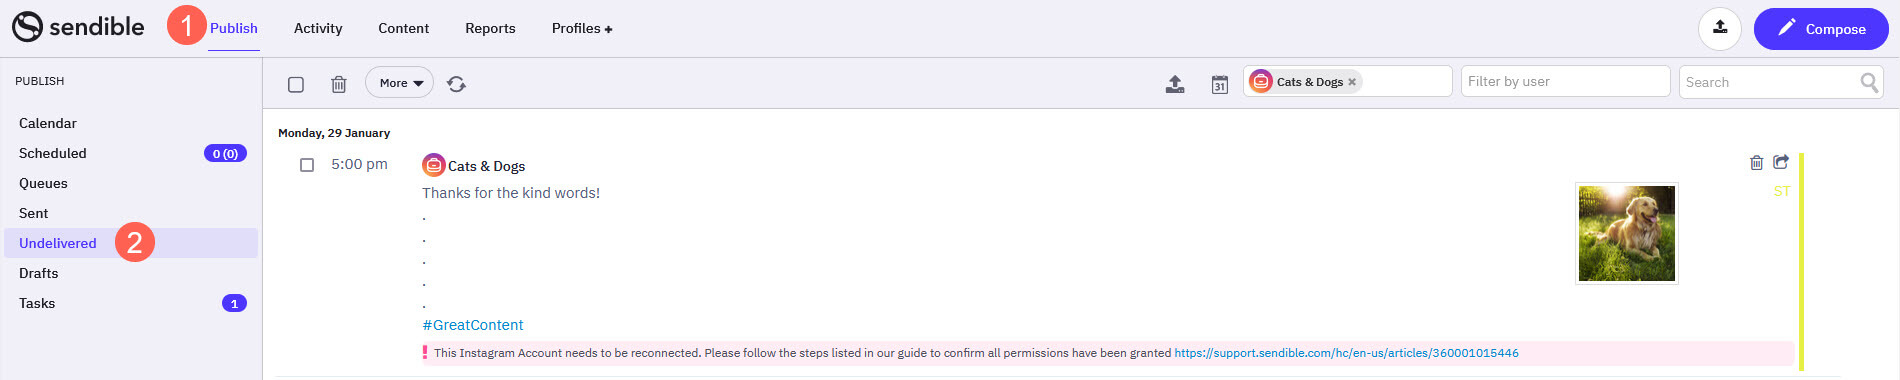
Task: Open the golden retriever image thumbnail
Action: [x=1626, y=234]
